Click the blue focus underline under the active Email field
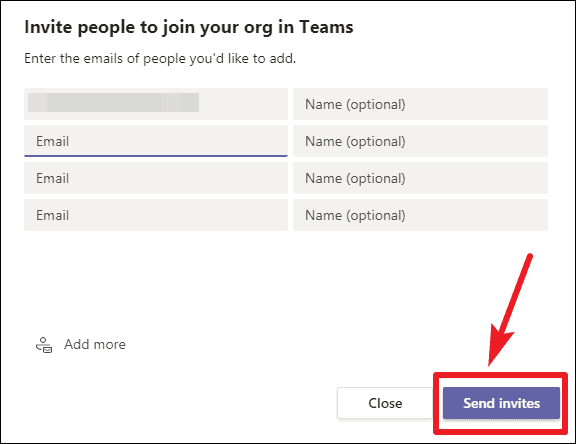This screenshot has width=576, height=444. pyautogui.click(x=156, y=156)
